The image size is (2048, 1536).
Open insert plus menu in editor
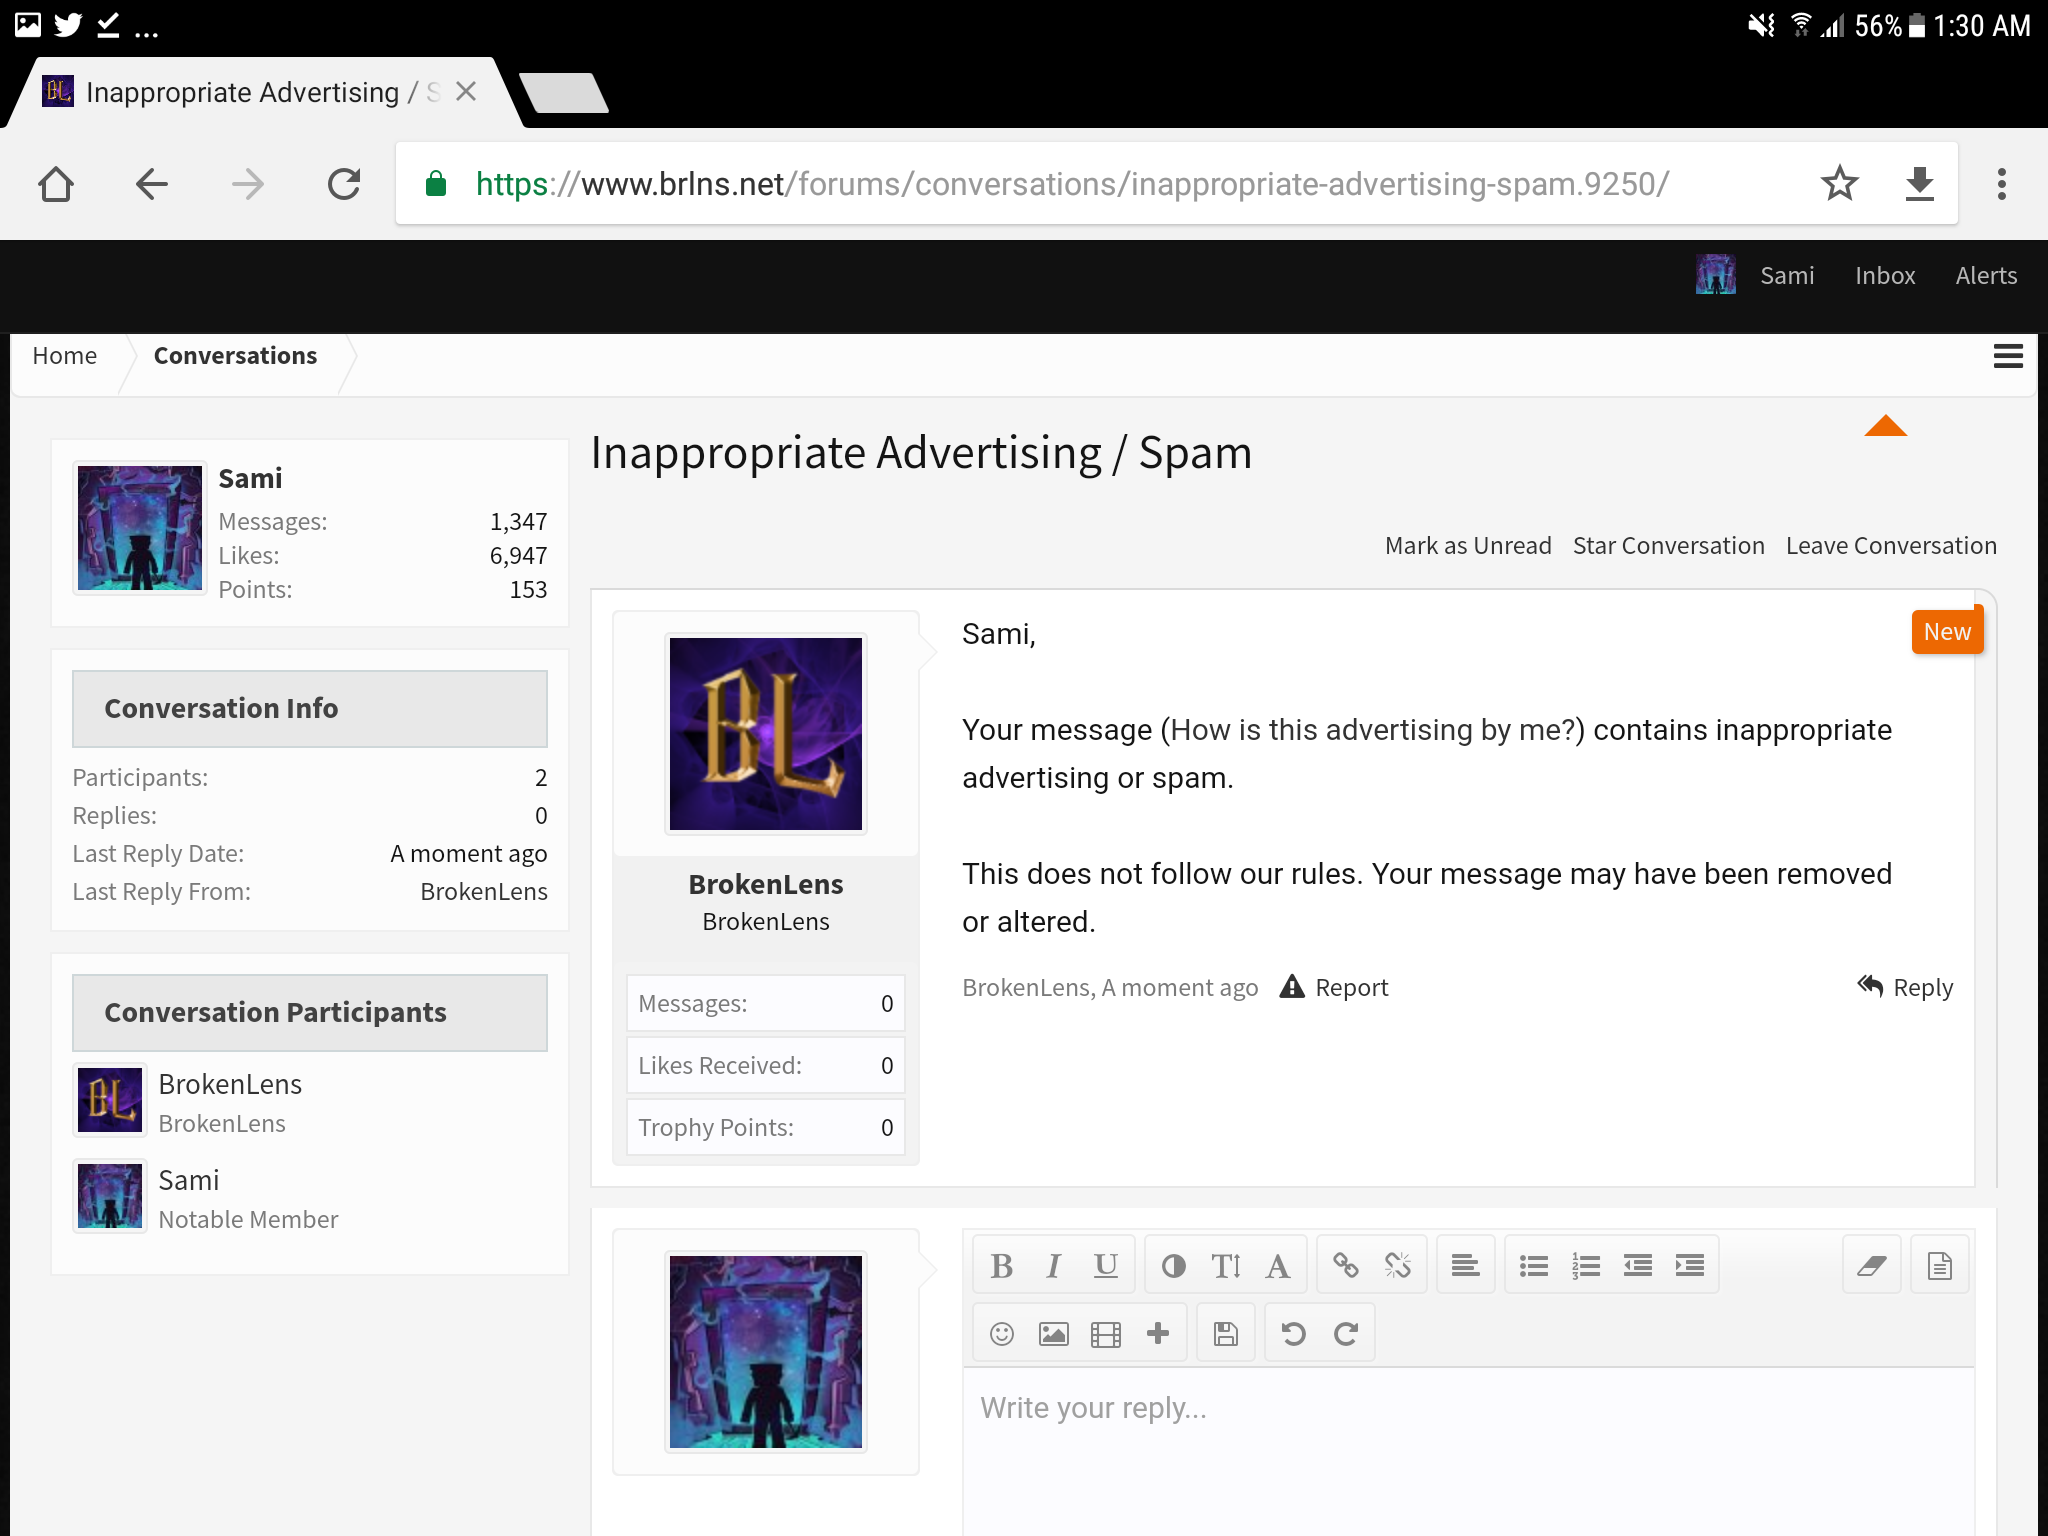(x=1157, y=1334)
